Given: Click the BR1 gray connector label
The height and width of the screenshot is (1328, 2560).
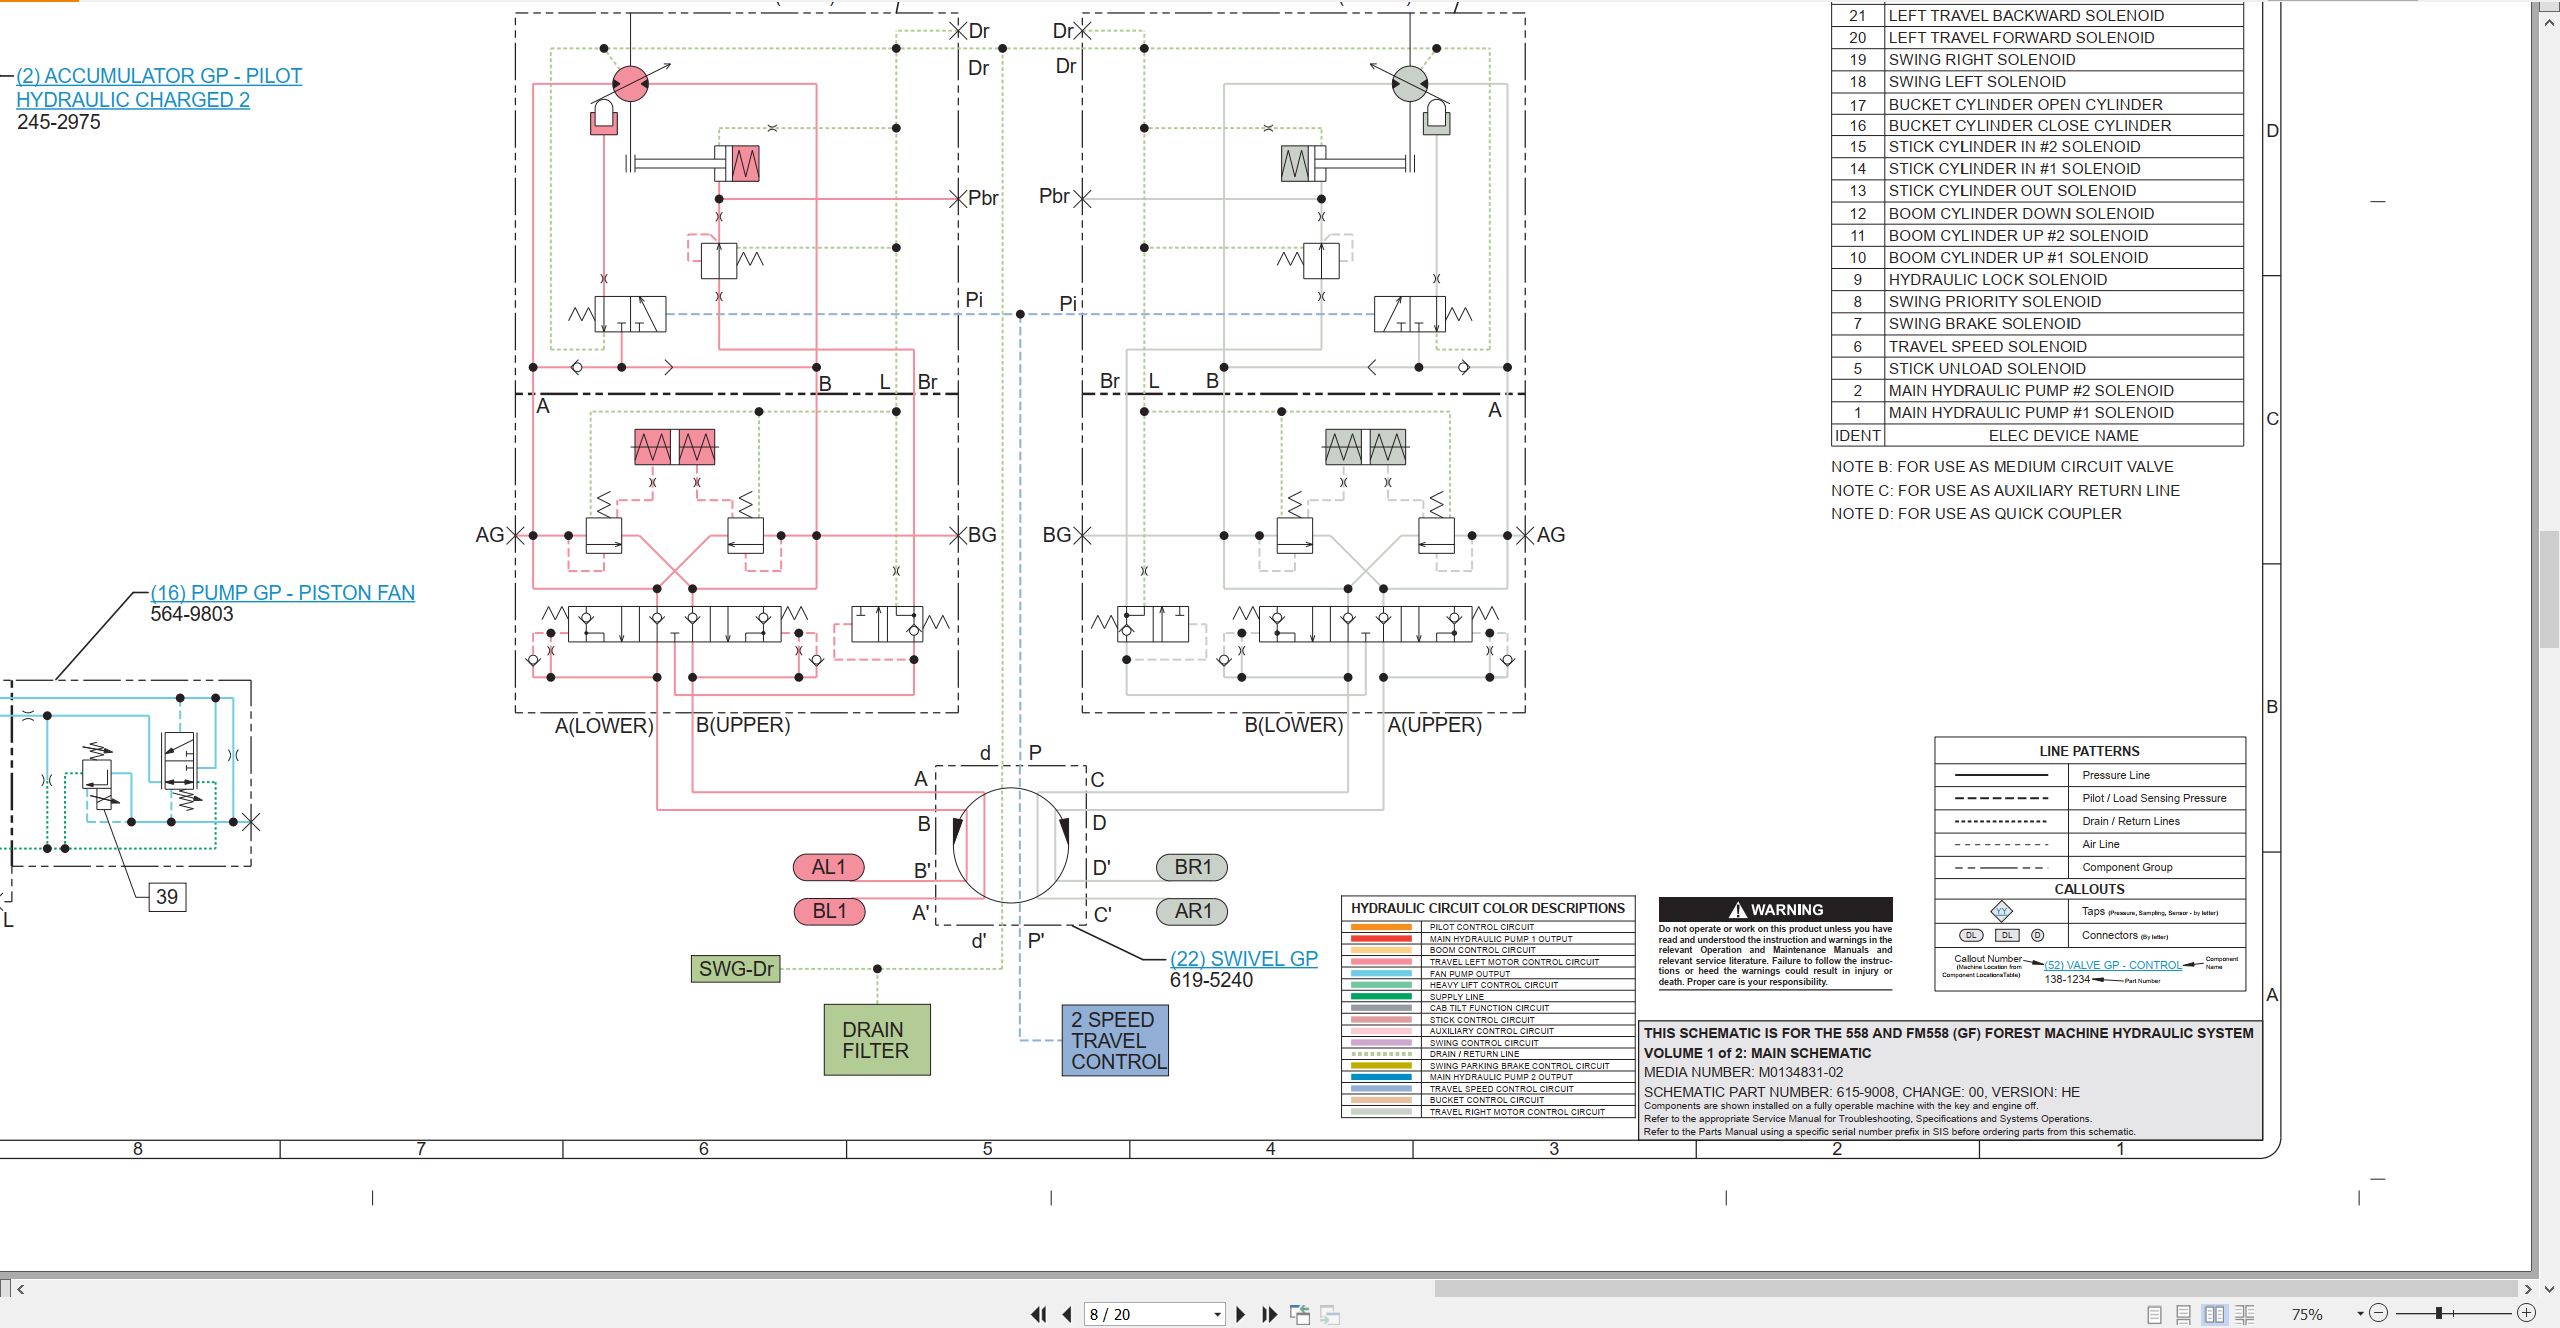Looking at the screenshot, I should pyautogui.click(x=1192, y=867).
